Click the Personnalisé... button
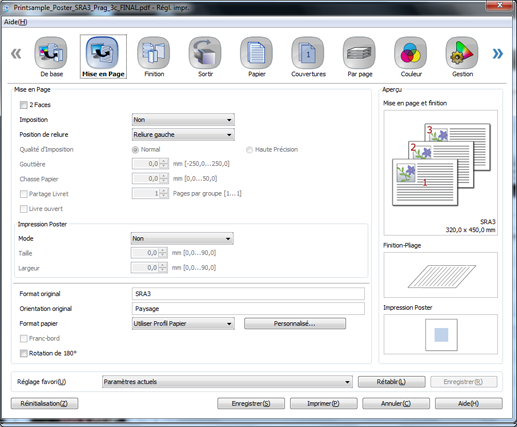Screen dimensions: 517x427 (x=295, y=324)
